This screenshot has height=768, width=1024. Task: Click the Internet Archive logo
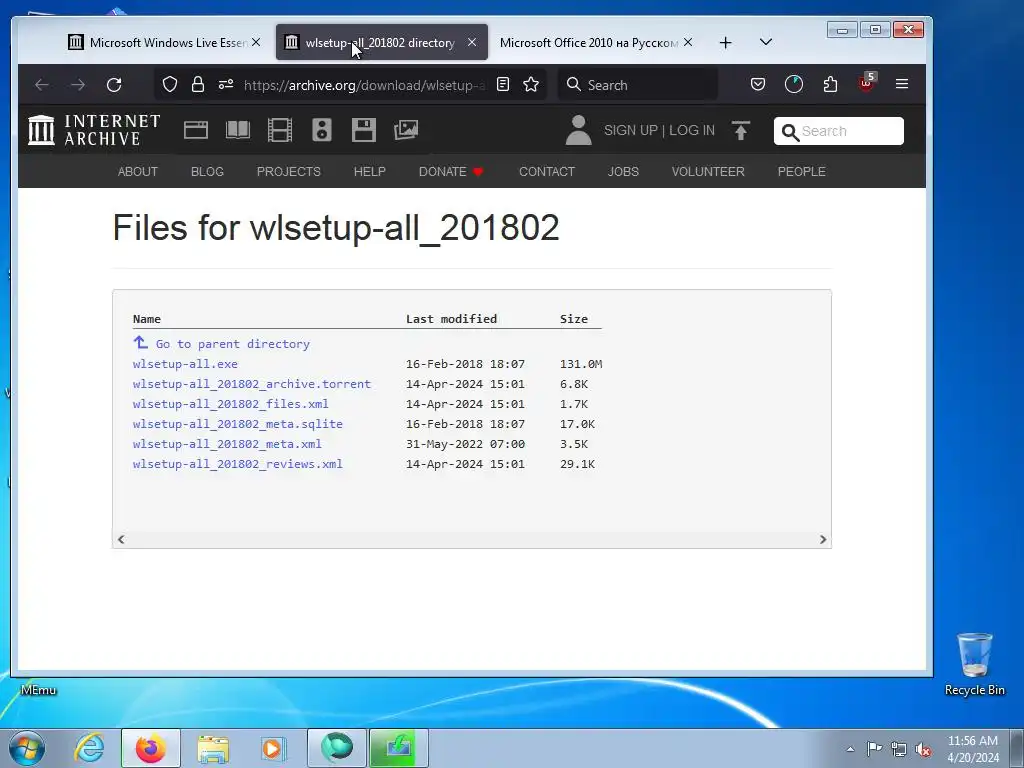(94, 130)
